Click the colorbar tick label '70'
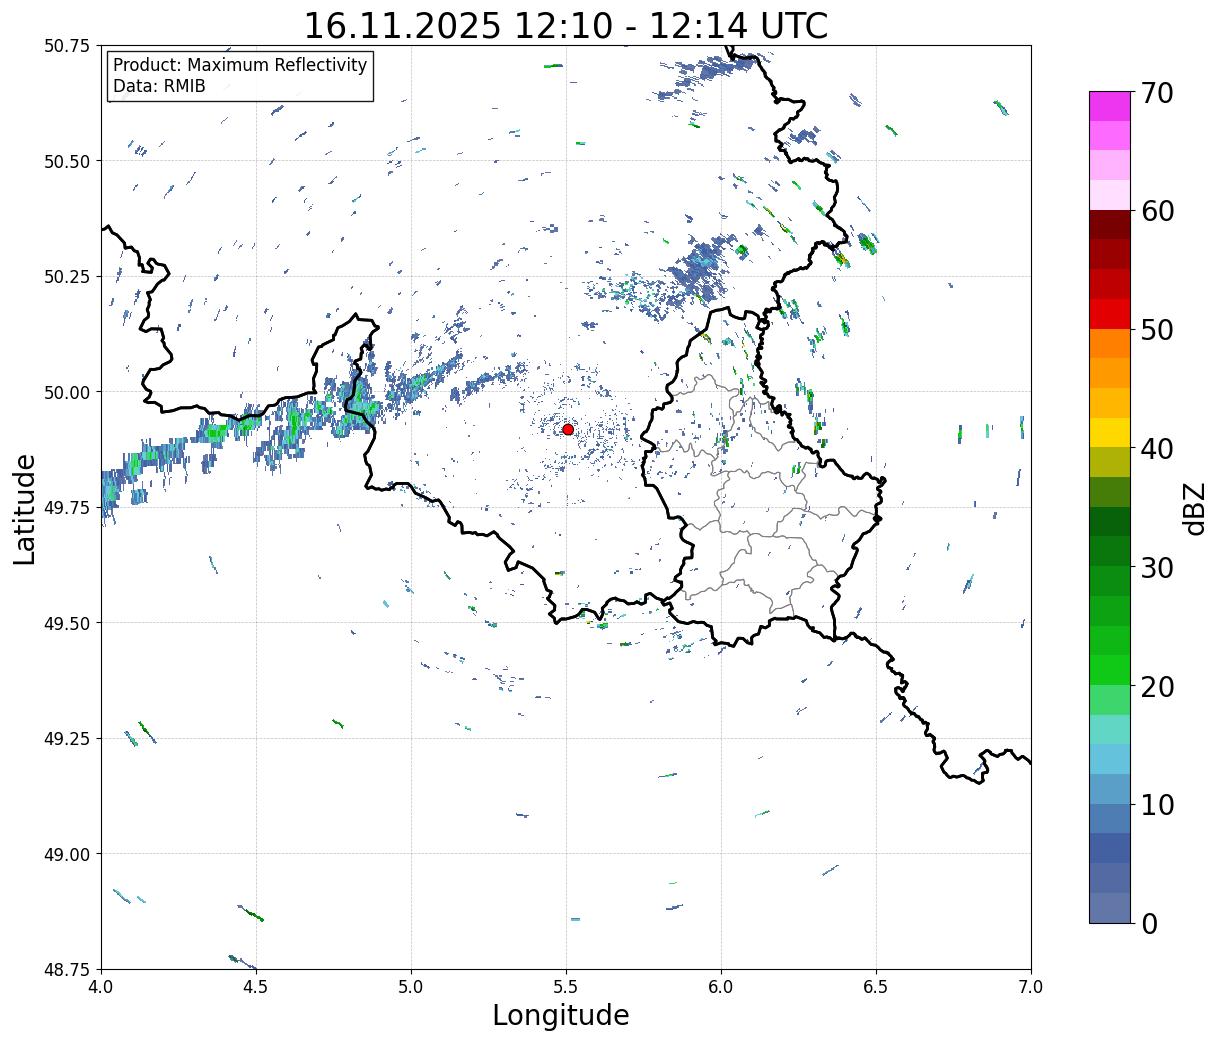 pos(1158,93)
